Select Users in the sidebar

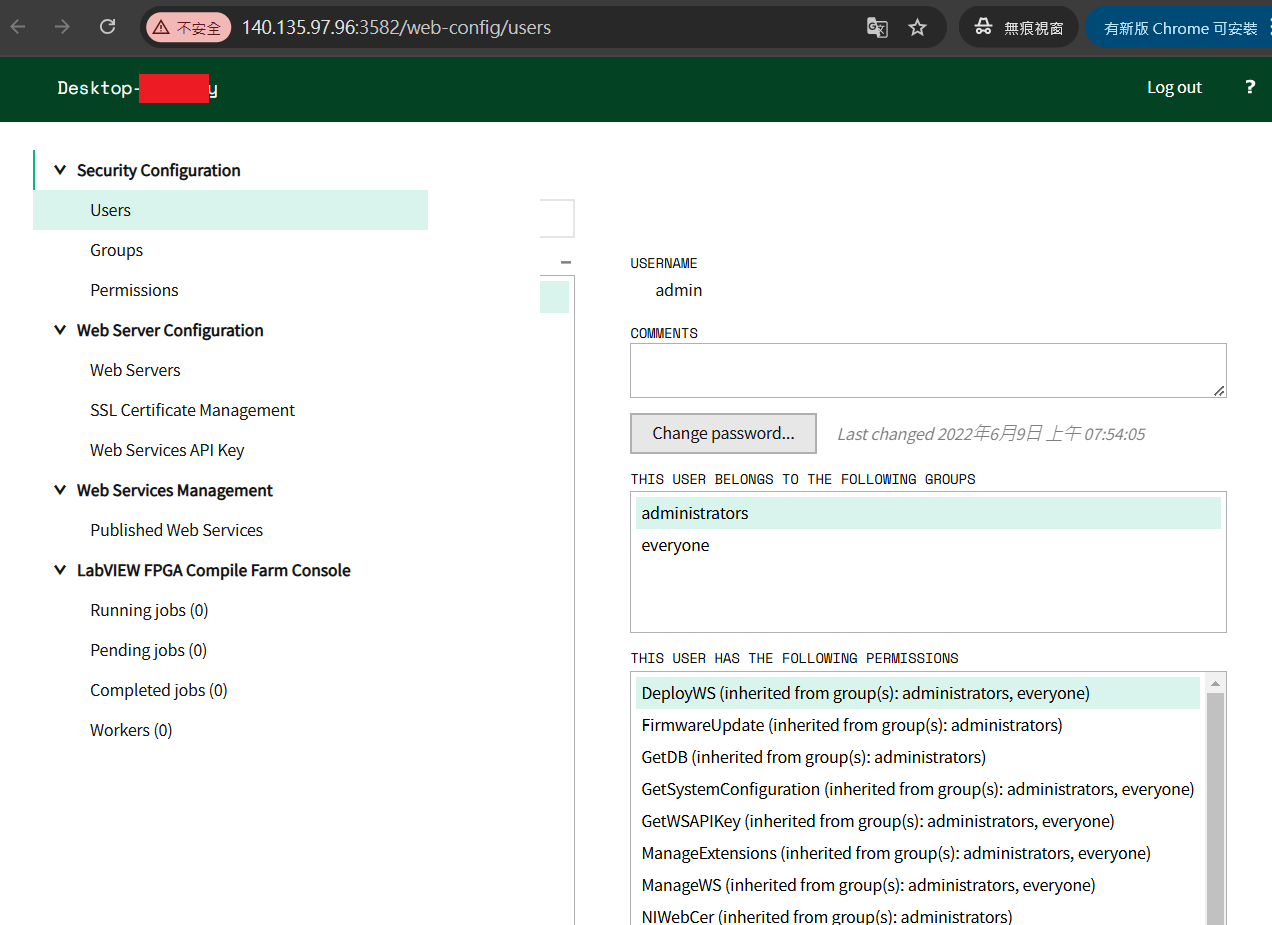pos(230,210)
